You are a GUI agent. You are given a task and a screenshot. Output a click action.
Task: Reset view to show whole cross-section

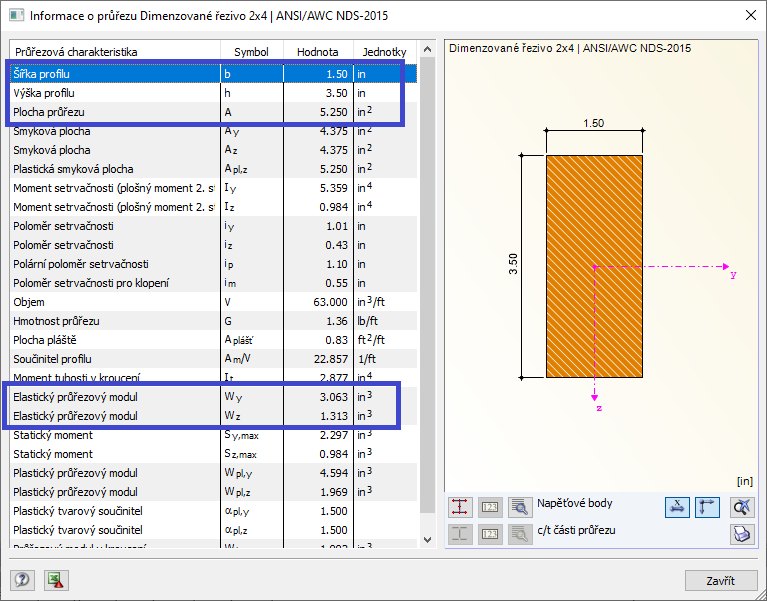click(x=742, y=507)
